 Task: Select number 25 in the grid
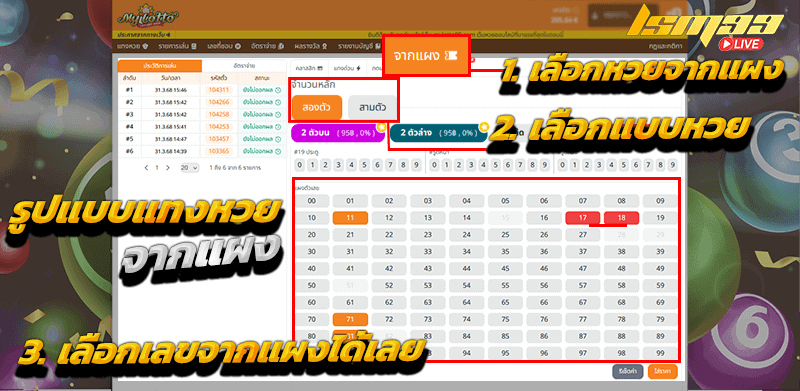(x=505, y=235)
